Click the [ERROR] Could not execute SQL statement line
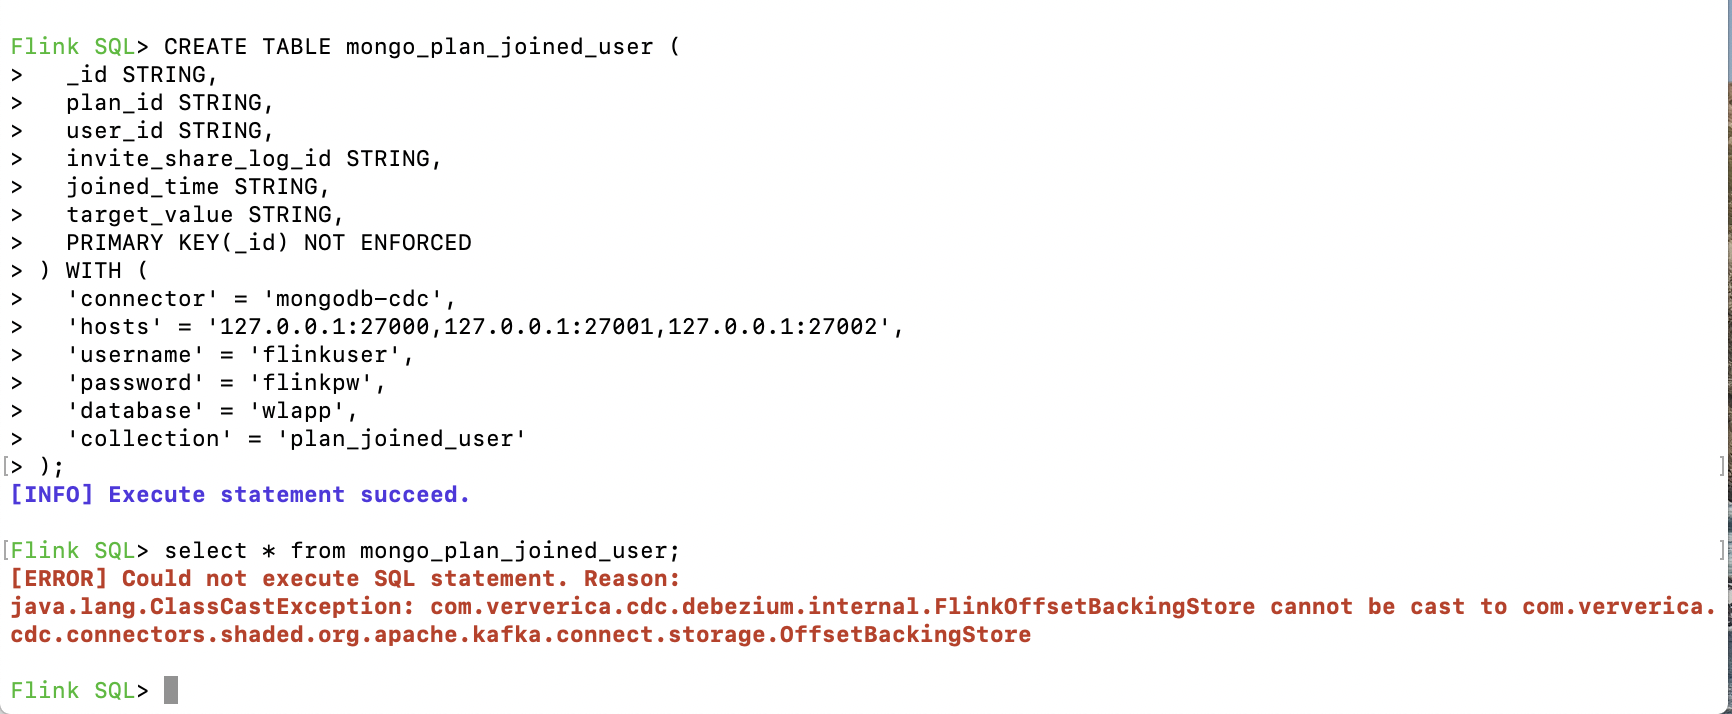This screenshot has width=1732, height=714. click(345, 579)
